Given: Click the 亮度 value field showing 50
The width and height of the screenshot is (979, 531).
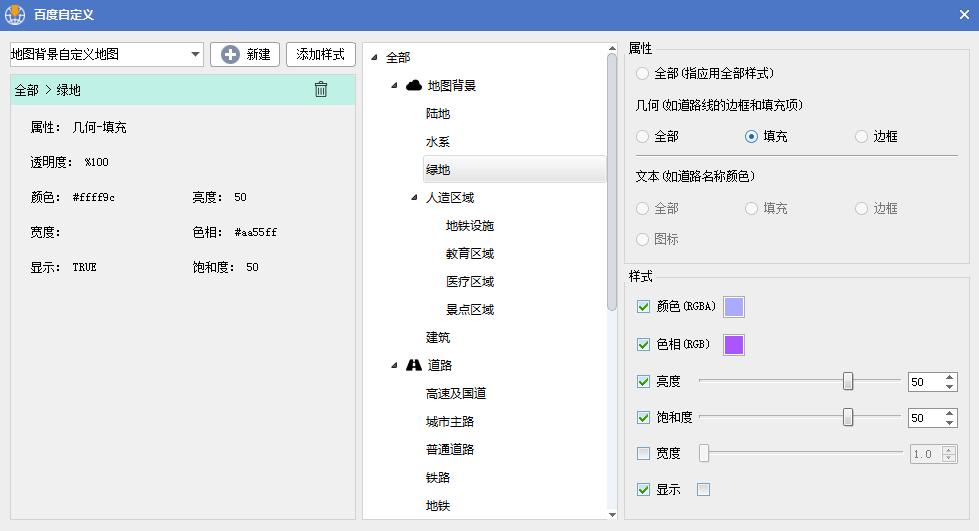Looking at the screenshot, I should point(925,382).
